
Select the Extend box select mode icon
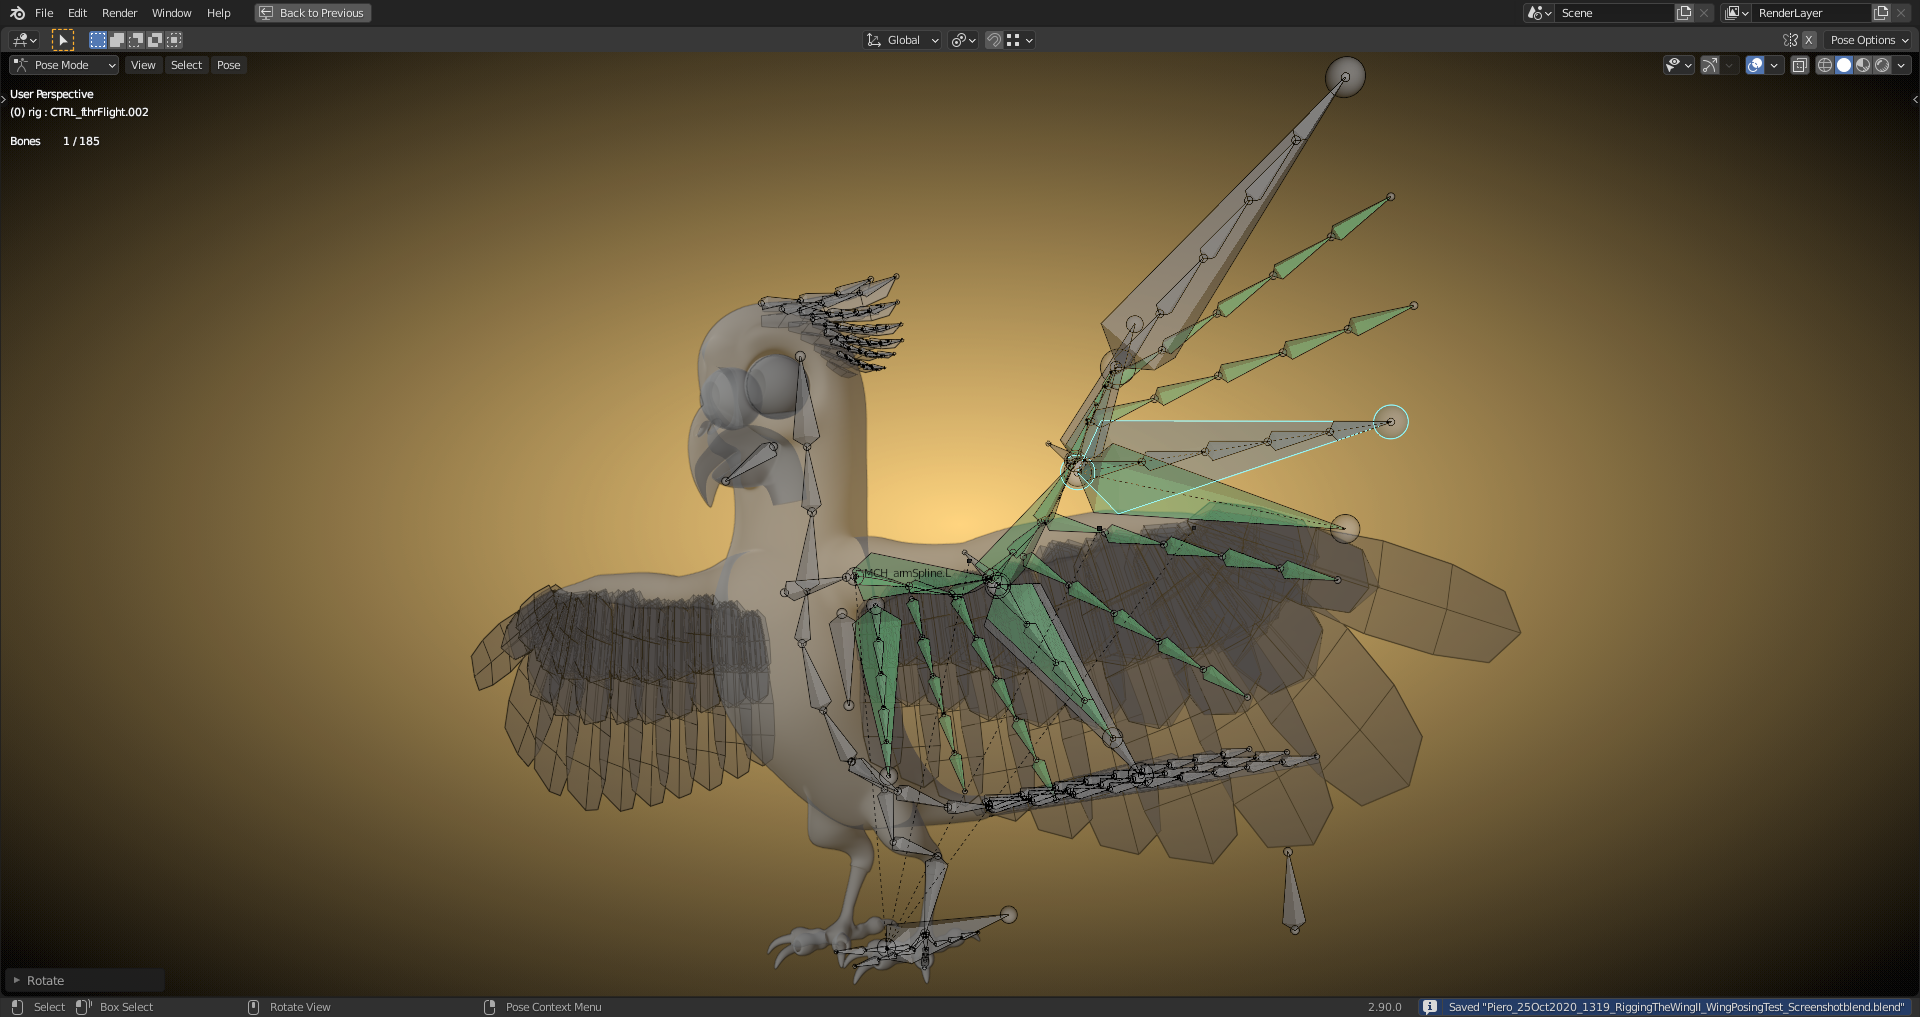pos(117,39)
